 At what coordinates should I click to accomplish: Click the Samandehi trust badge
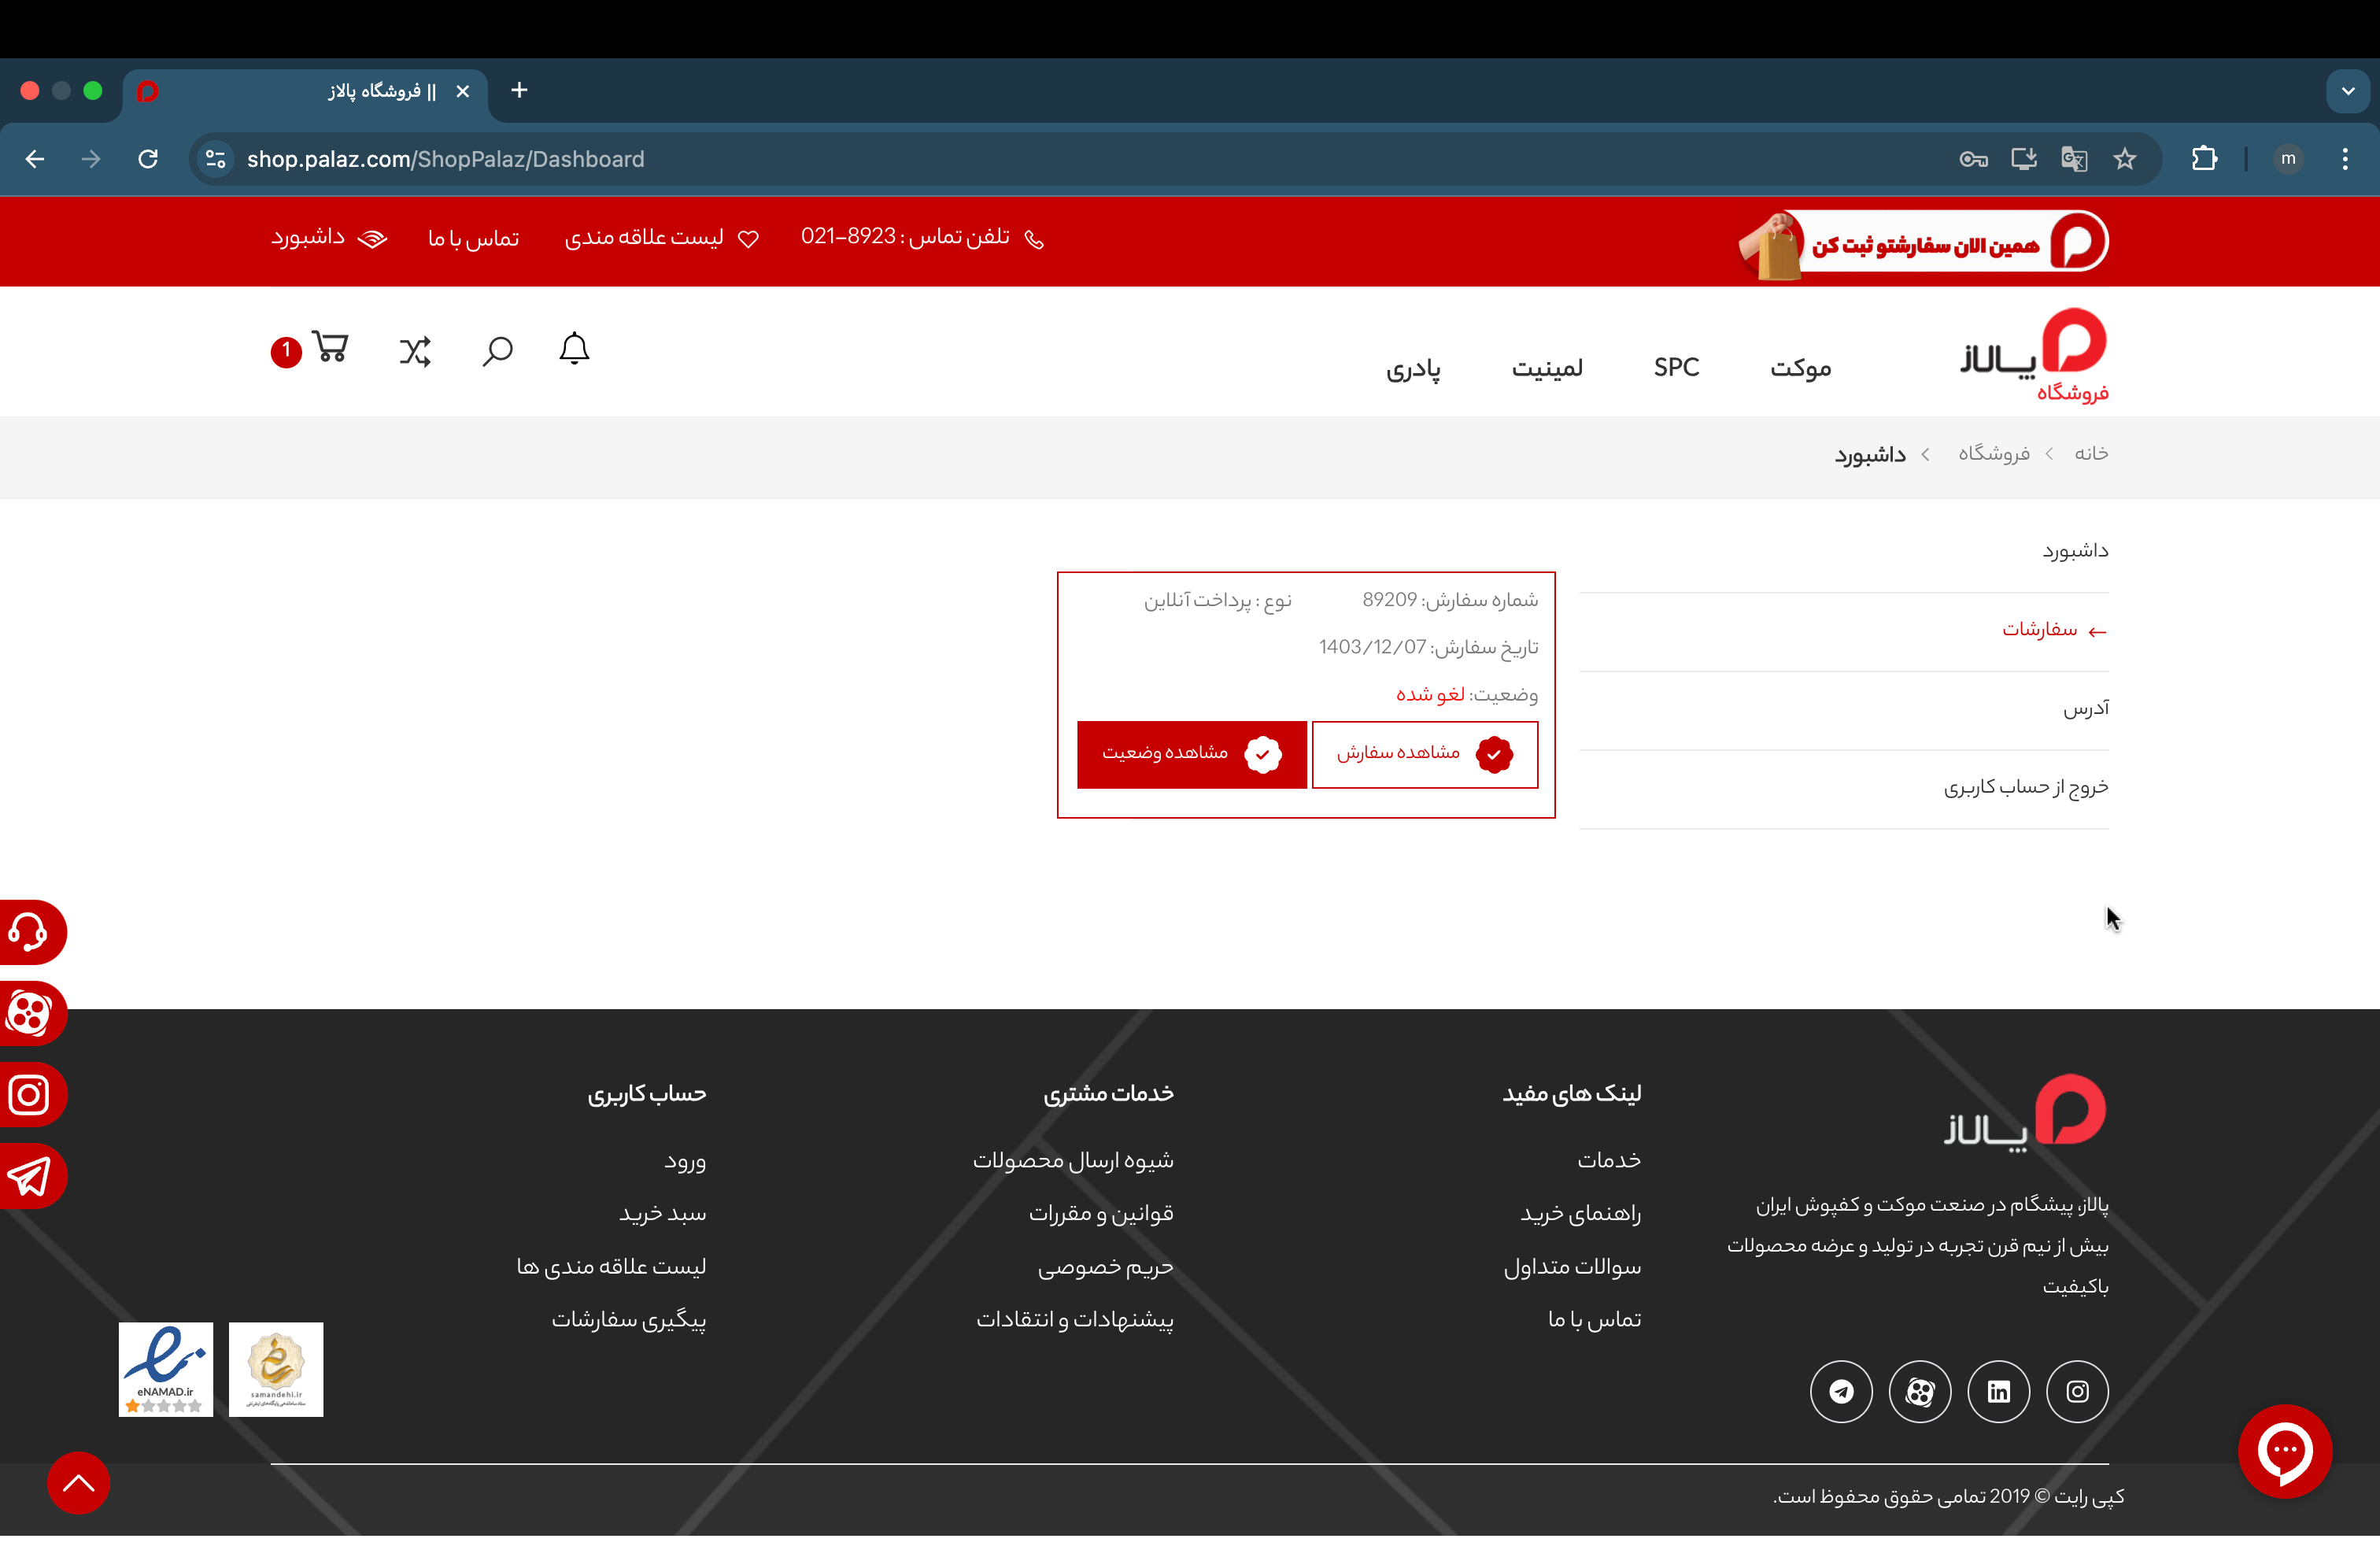[x=276, y=1369]
